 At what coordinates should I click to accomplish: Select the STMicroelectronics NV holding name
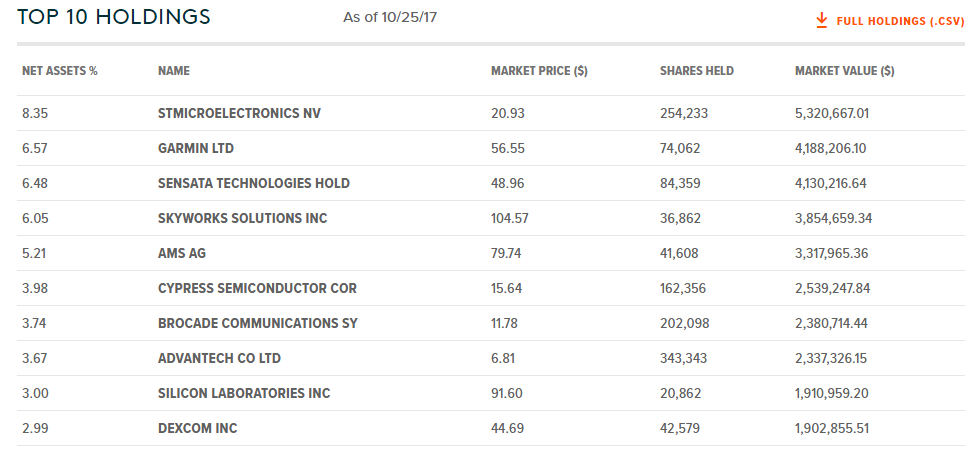pyautogui.click(x=239, y=113)
